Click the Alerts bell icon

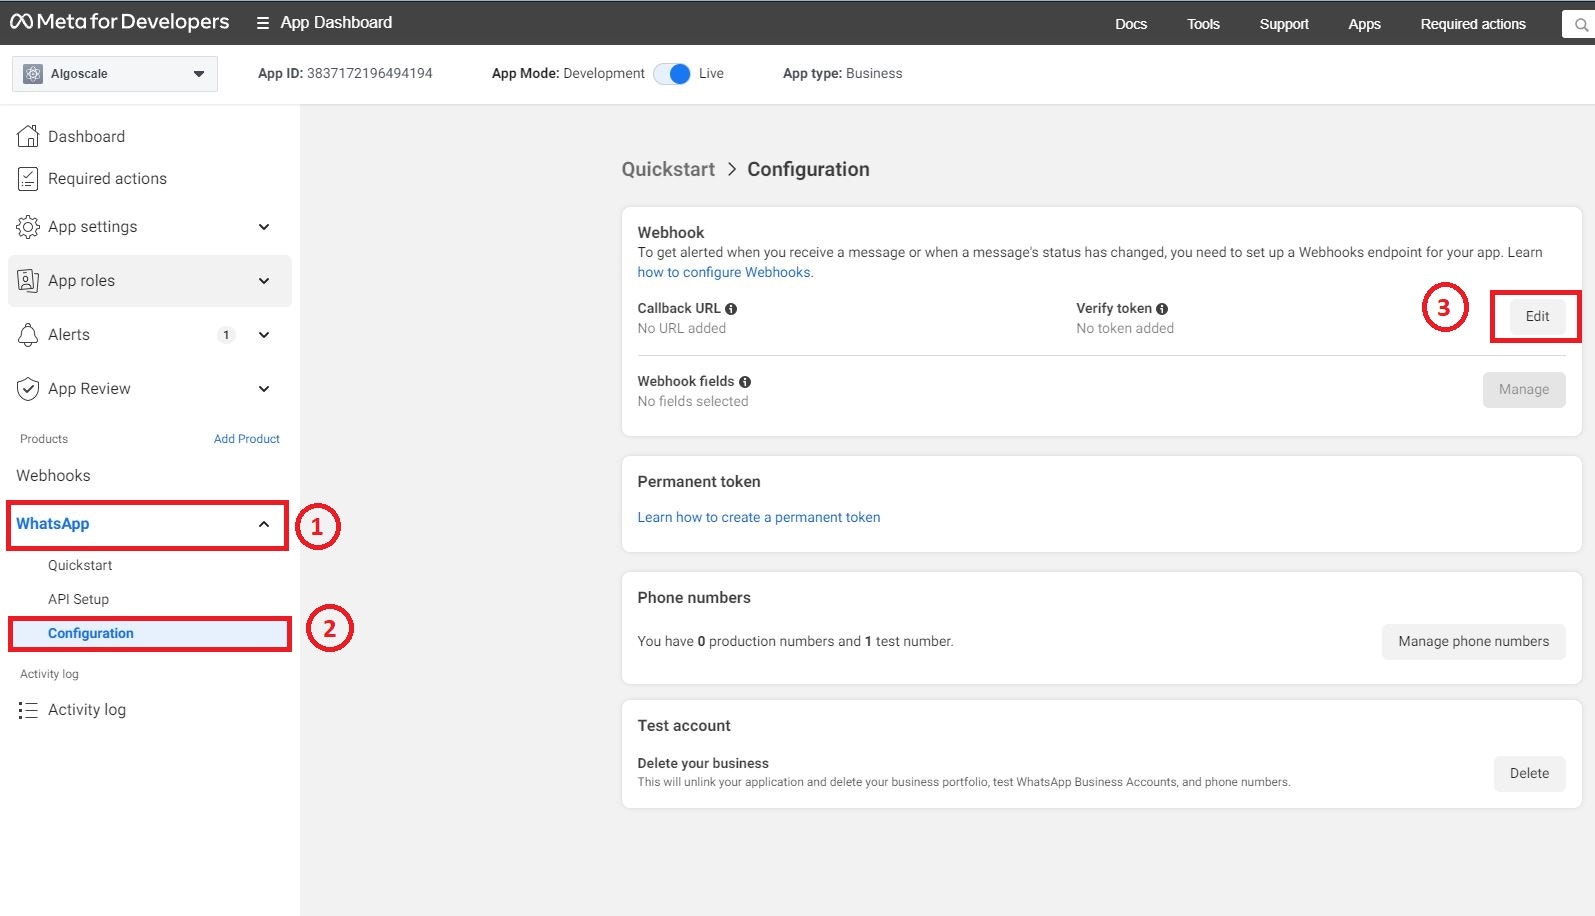[28, 335]
